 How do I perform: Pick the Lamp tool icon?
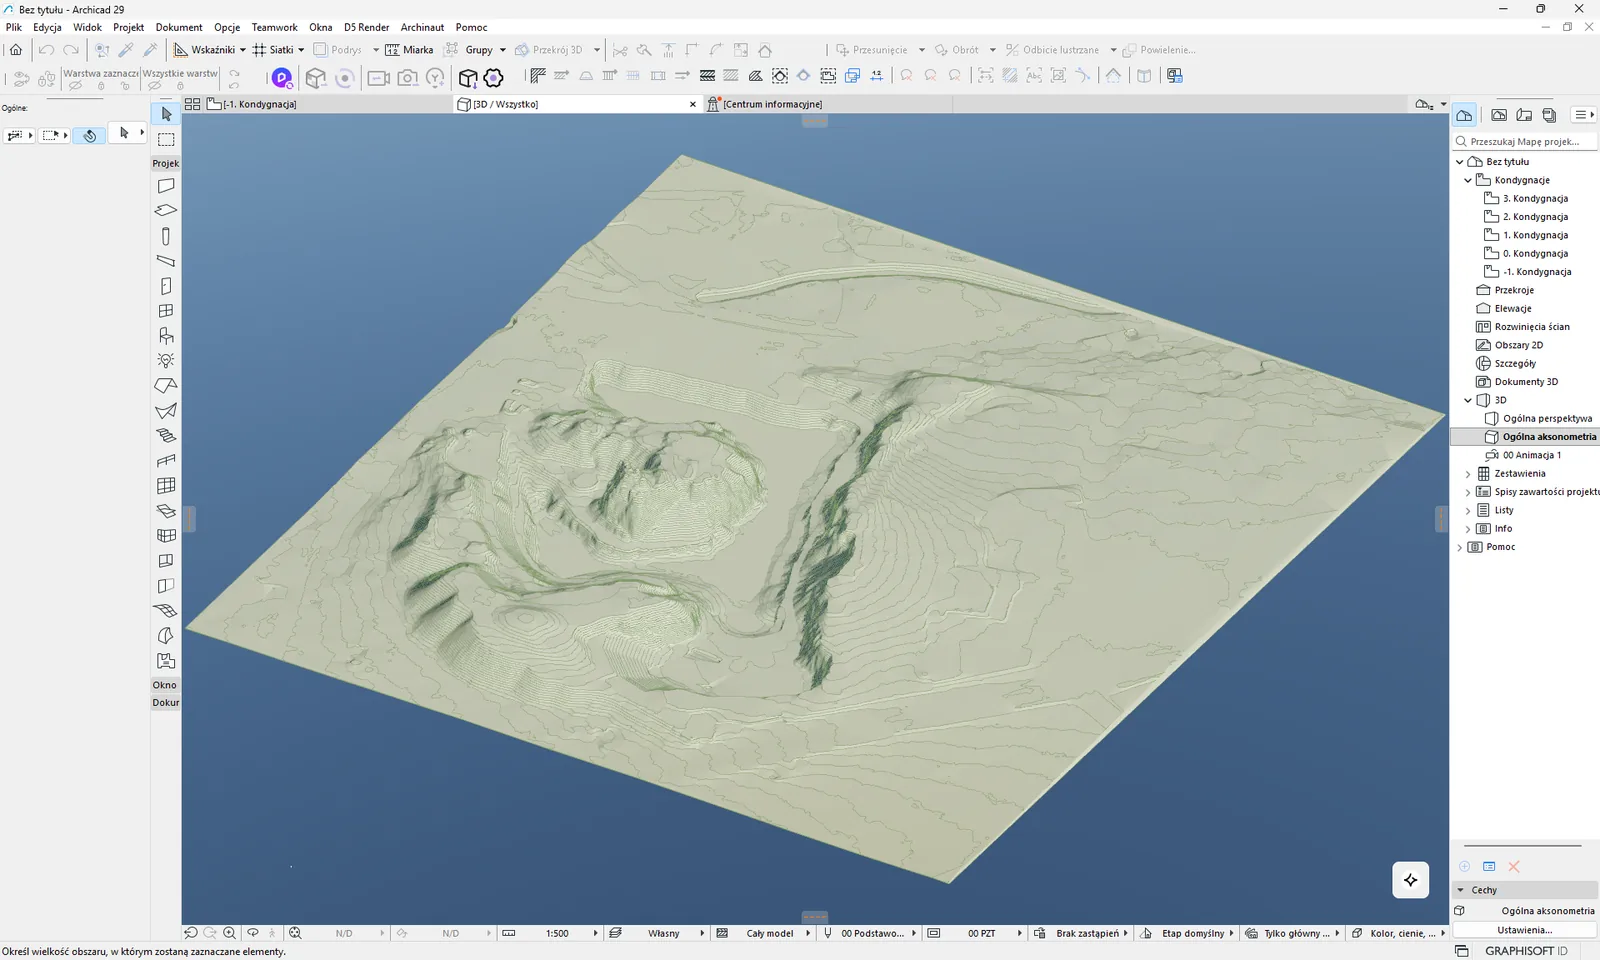pos(166,360)
